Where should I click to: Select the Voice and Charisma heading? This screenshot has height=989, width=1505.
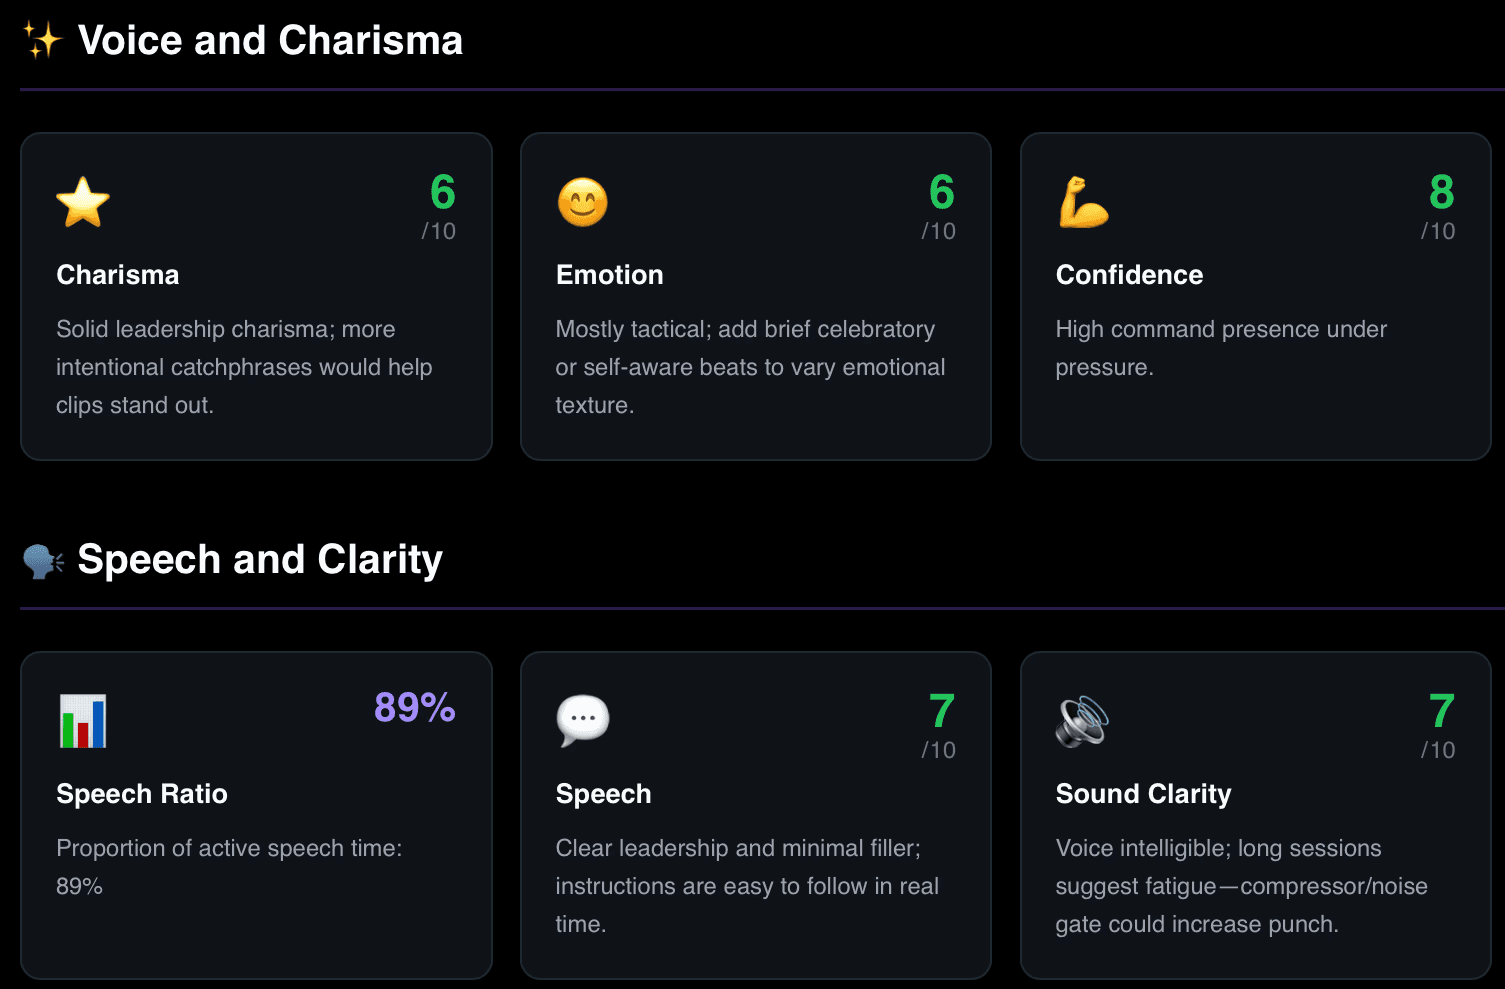tap(270, 40)
